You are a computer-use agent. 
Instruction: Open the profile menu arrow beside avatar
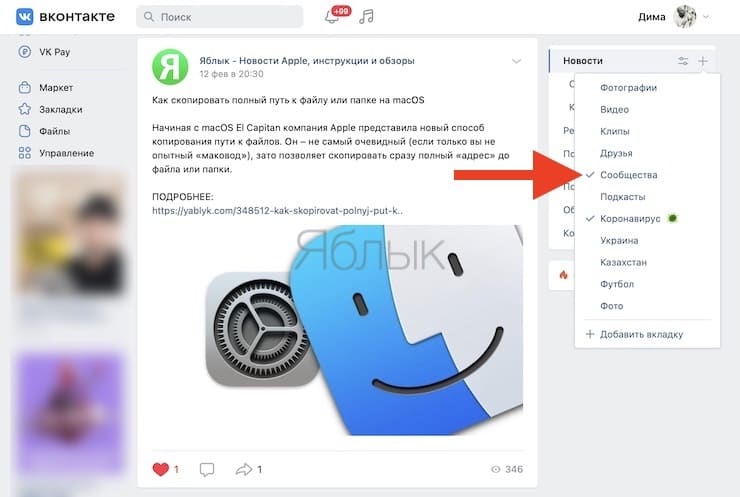point(706,17)
